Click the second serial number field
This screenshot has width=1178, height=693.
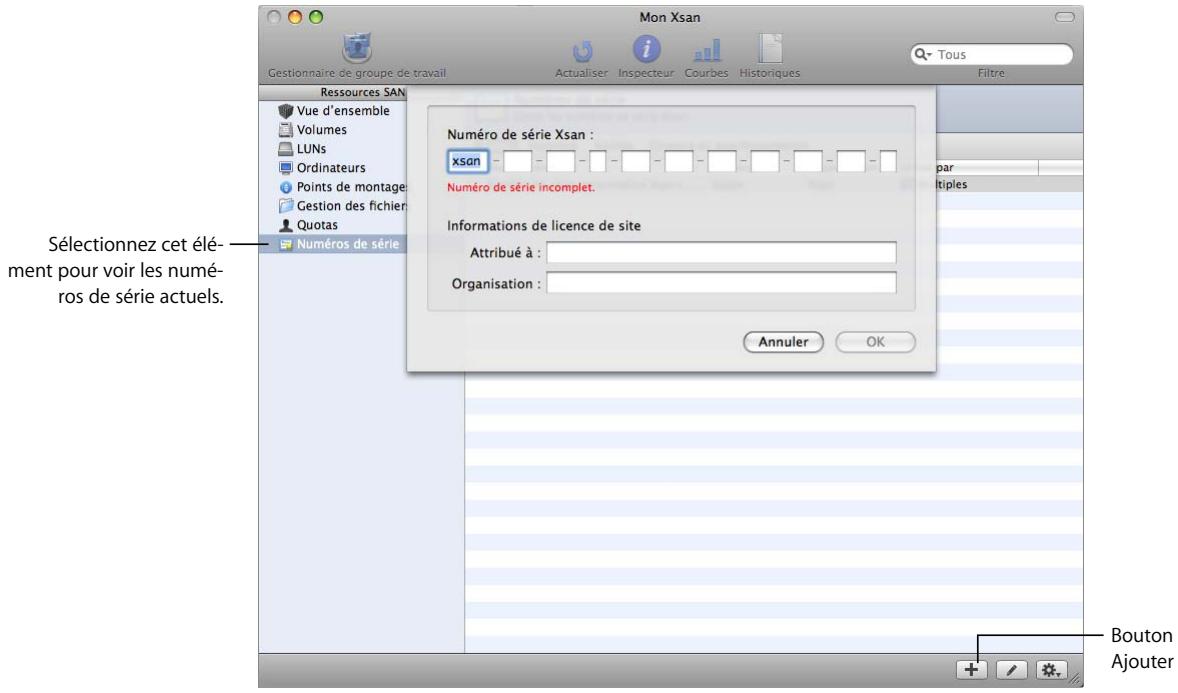click(x=517, y=161)
